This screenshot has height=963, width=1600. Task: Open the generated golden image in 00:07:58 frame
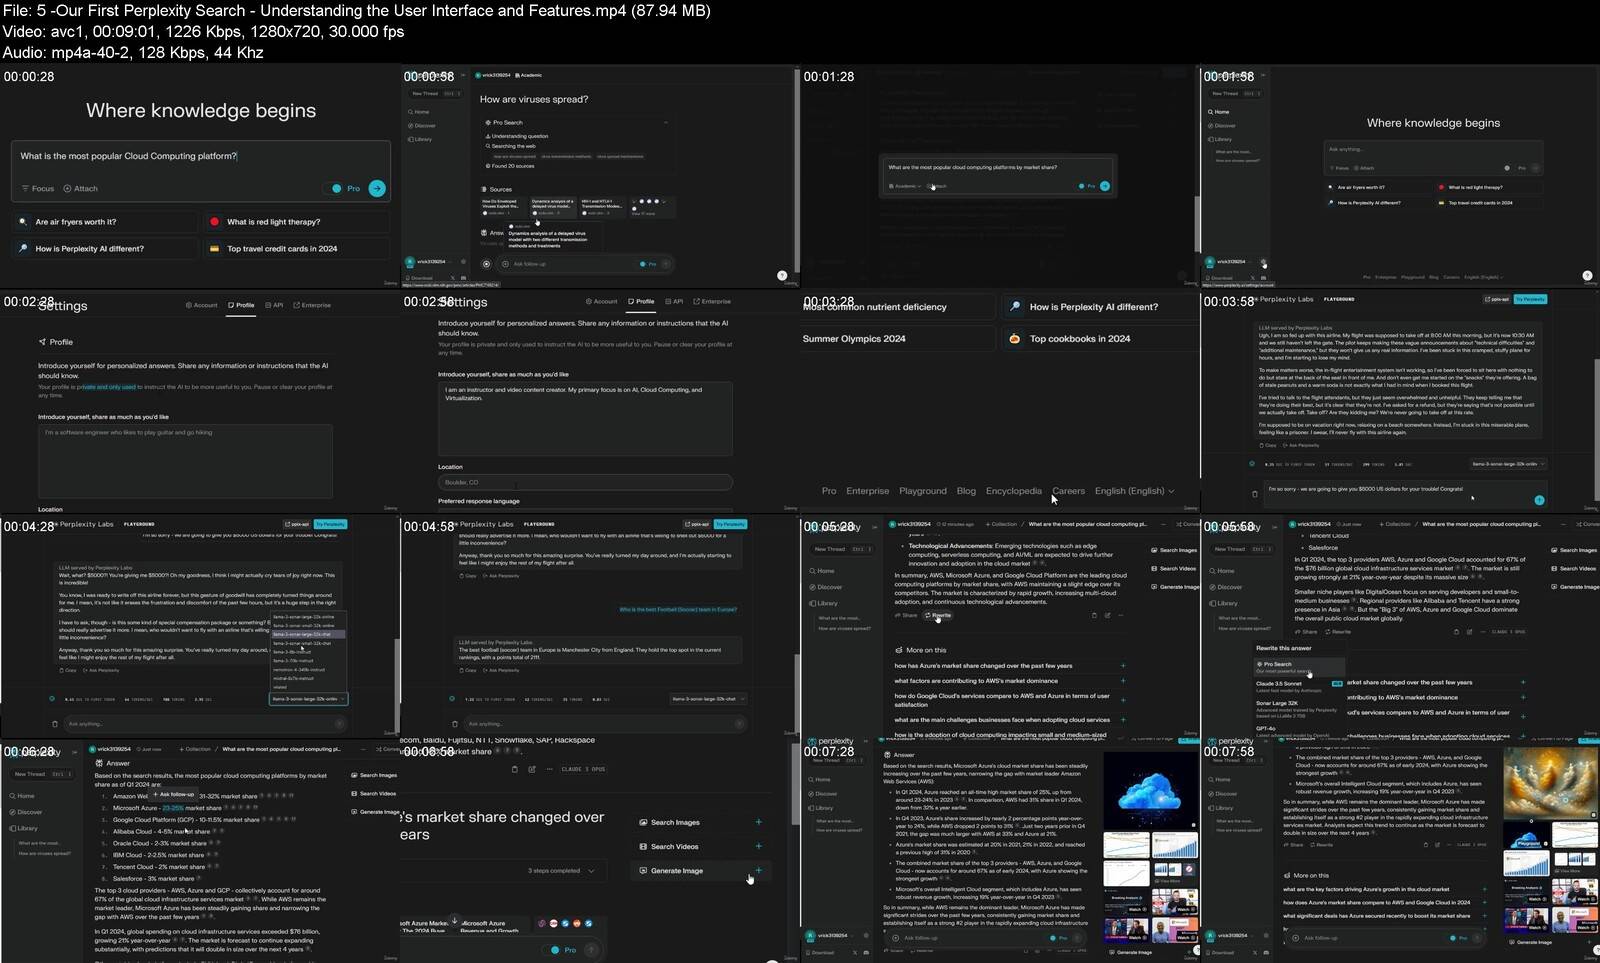[1550, 784]
